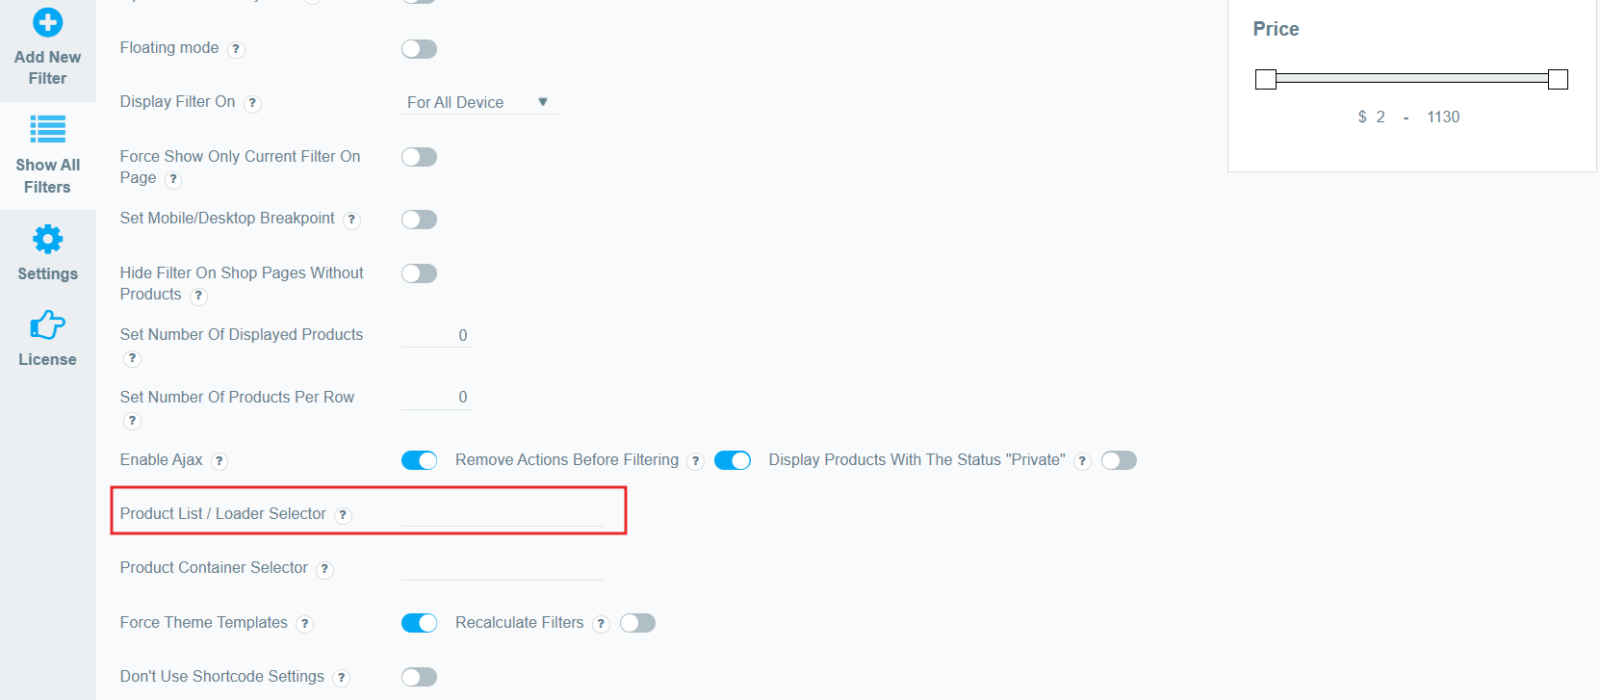
Task: Click the Add New Filter plus icon
Action: pyautogui.click(x=47, y=22)
